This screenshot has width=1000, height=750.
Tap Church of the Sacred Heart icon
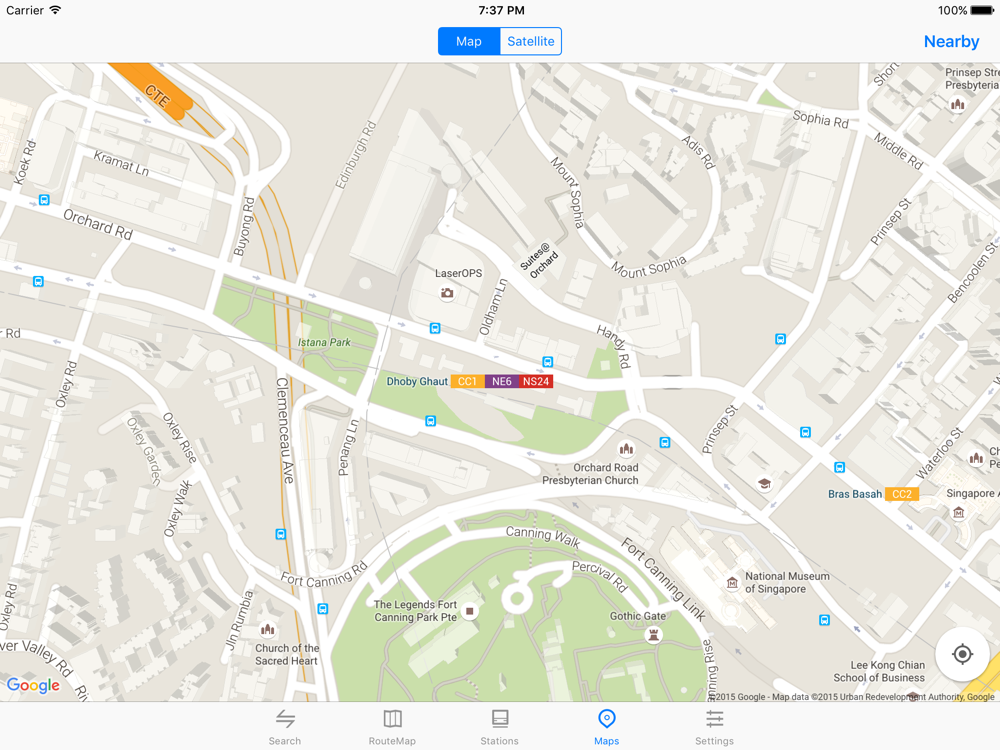coord(268,630)
